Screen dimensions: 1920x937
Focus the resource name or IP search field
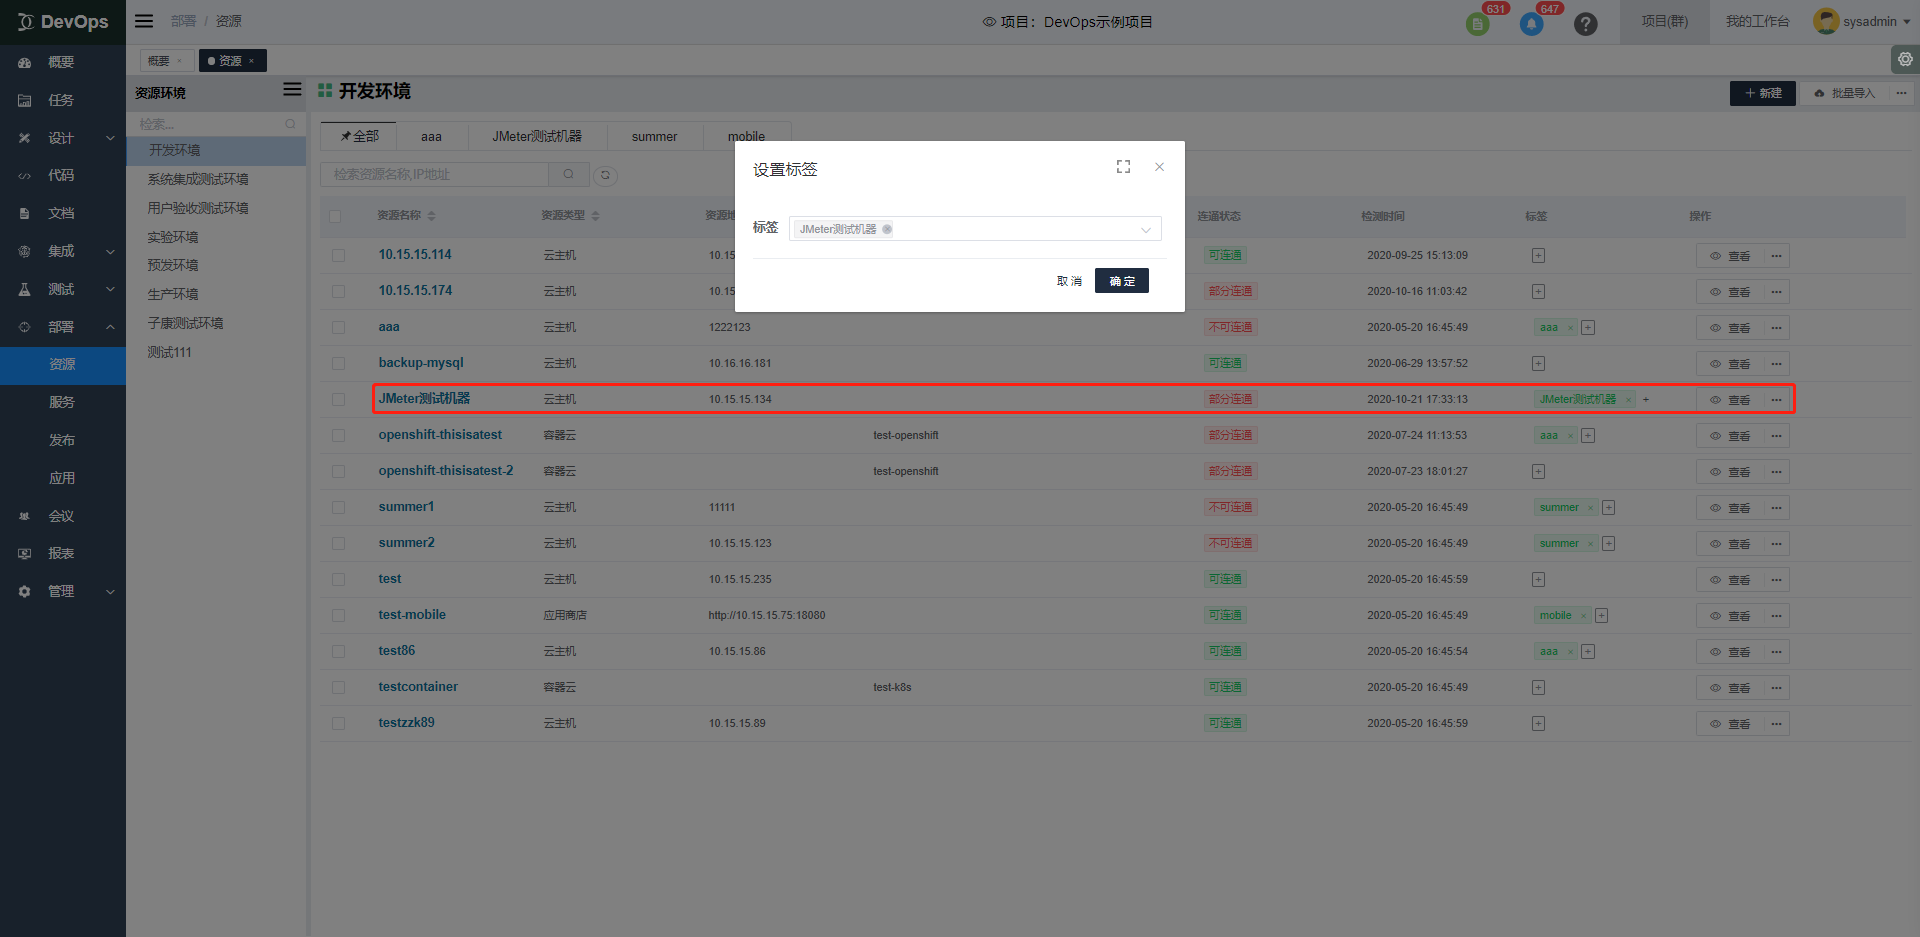[x=434, y=174]
